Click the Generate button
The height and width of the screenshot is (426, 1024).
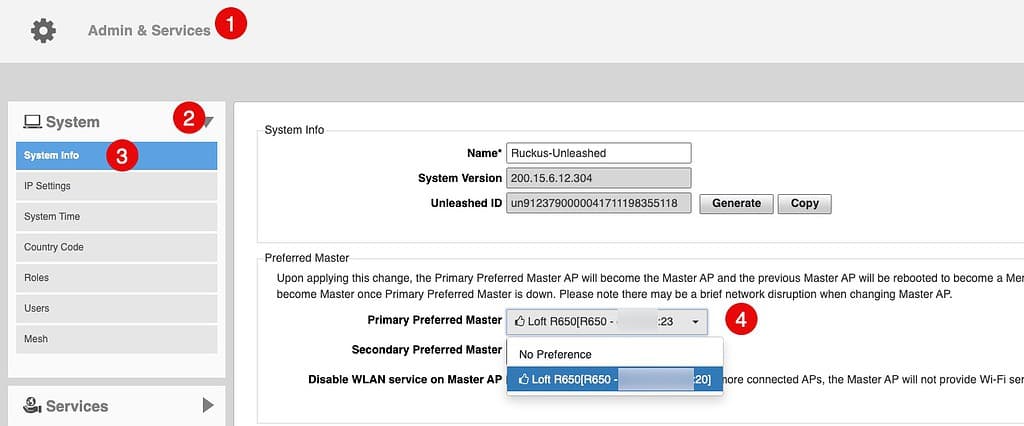coord(736,203)
